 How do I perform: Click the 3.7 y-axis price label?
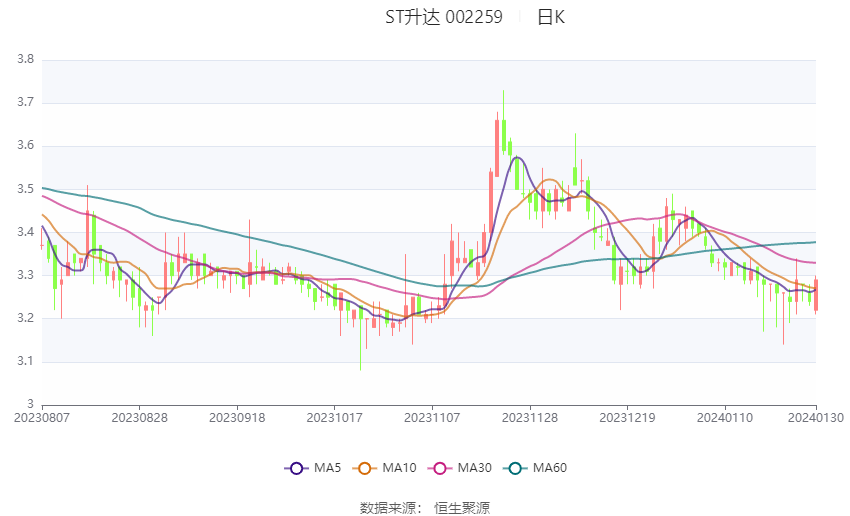pyautogui.click(x=25, y=102)
